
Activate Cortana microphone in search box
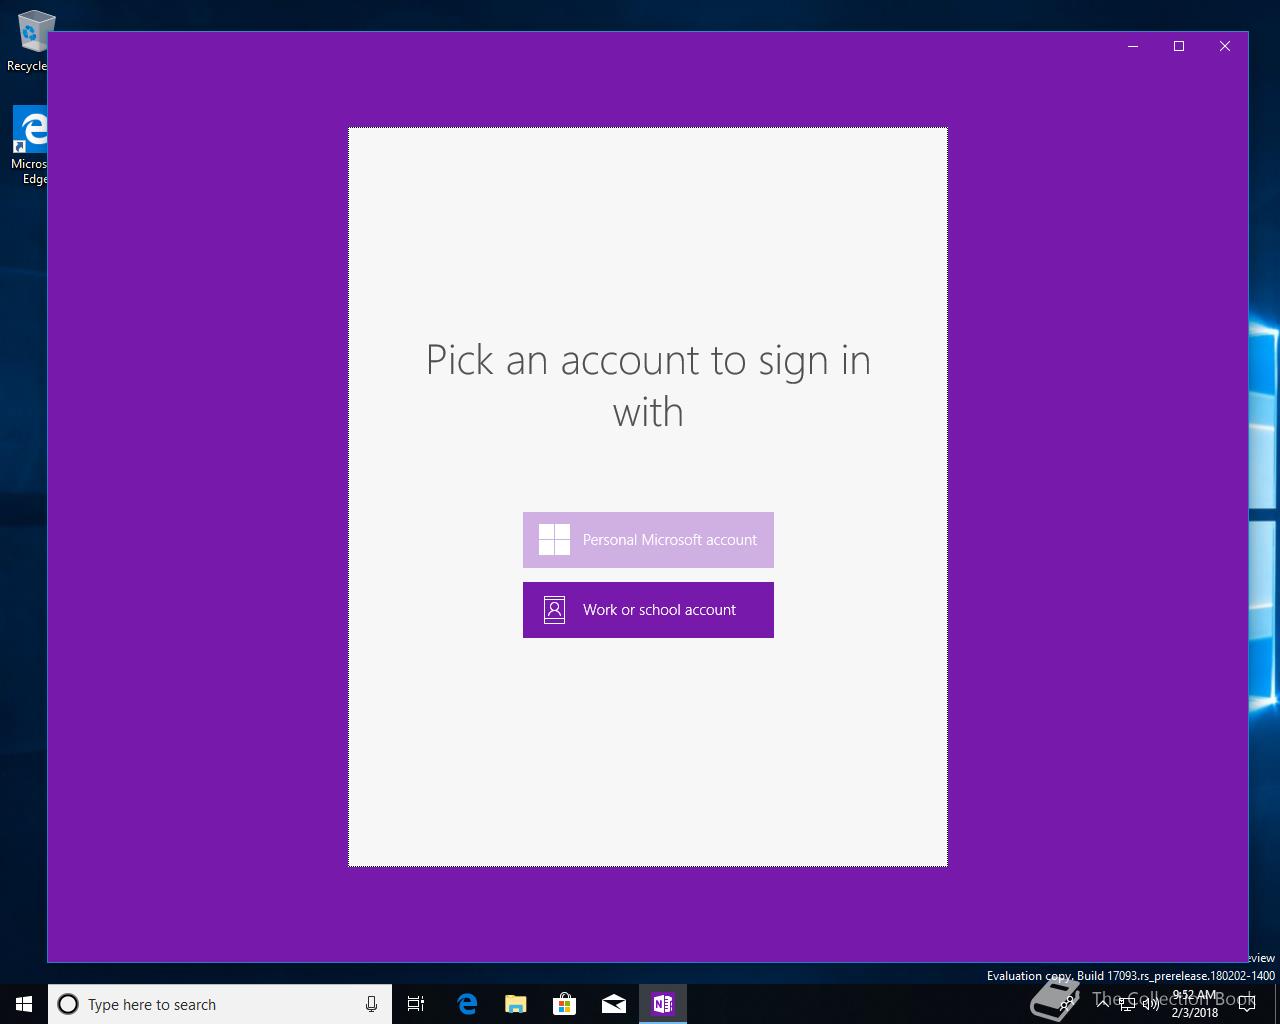(371, 1004)
